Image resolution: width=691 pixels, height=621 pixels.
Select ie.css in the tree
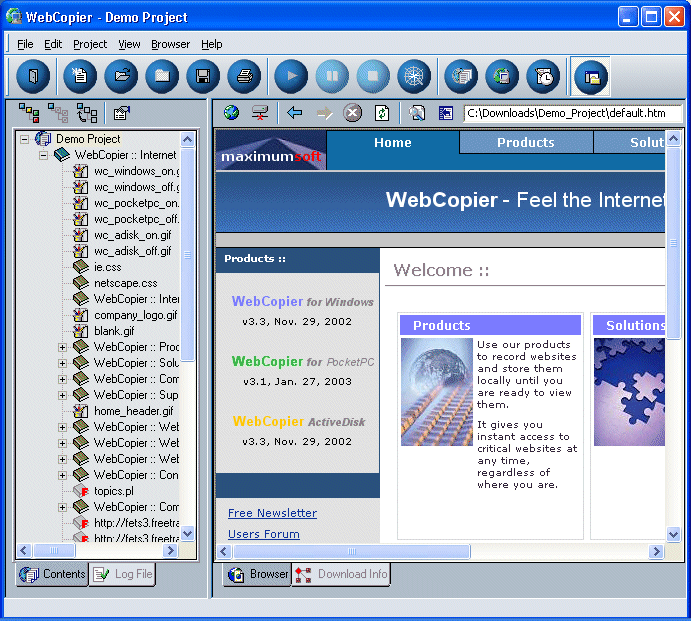(x=108, y=267)
